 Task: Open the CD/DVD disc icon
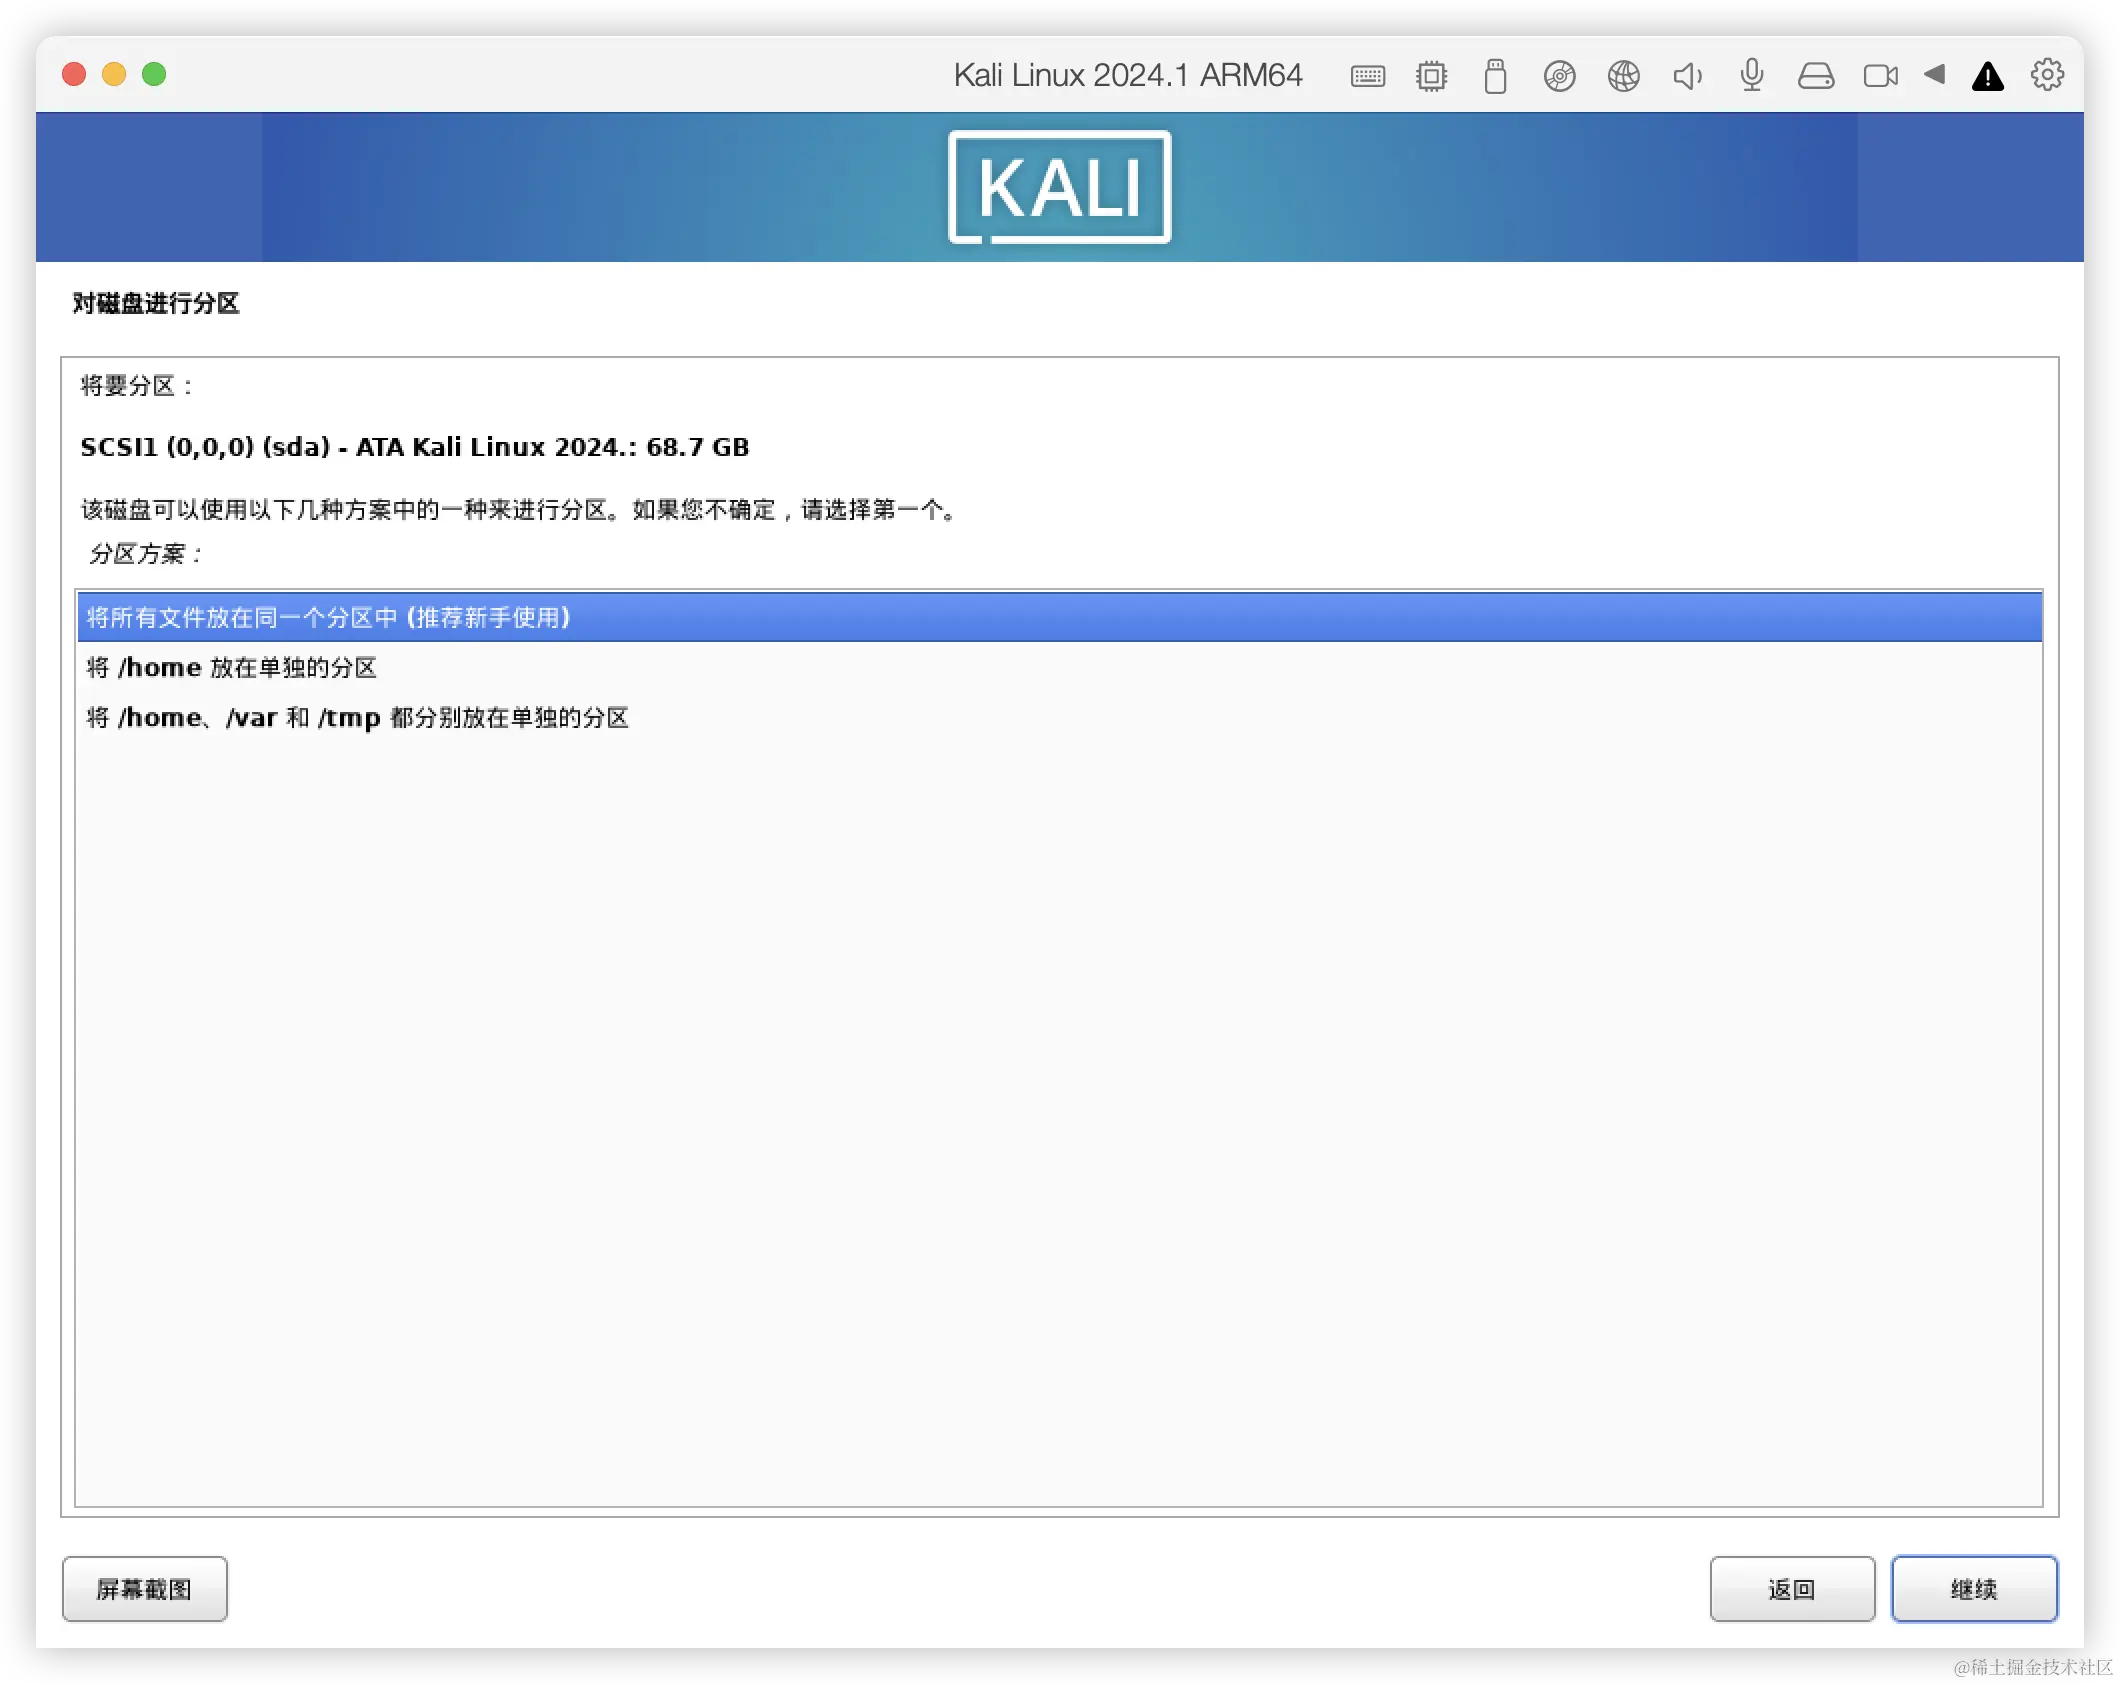pos(1559,76)
